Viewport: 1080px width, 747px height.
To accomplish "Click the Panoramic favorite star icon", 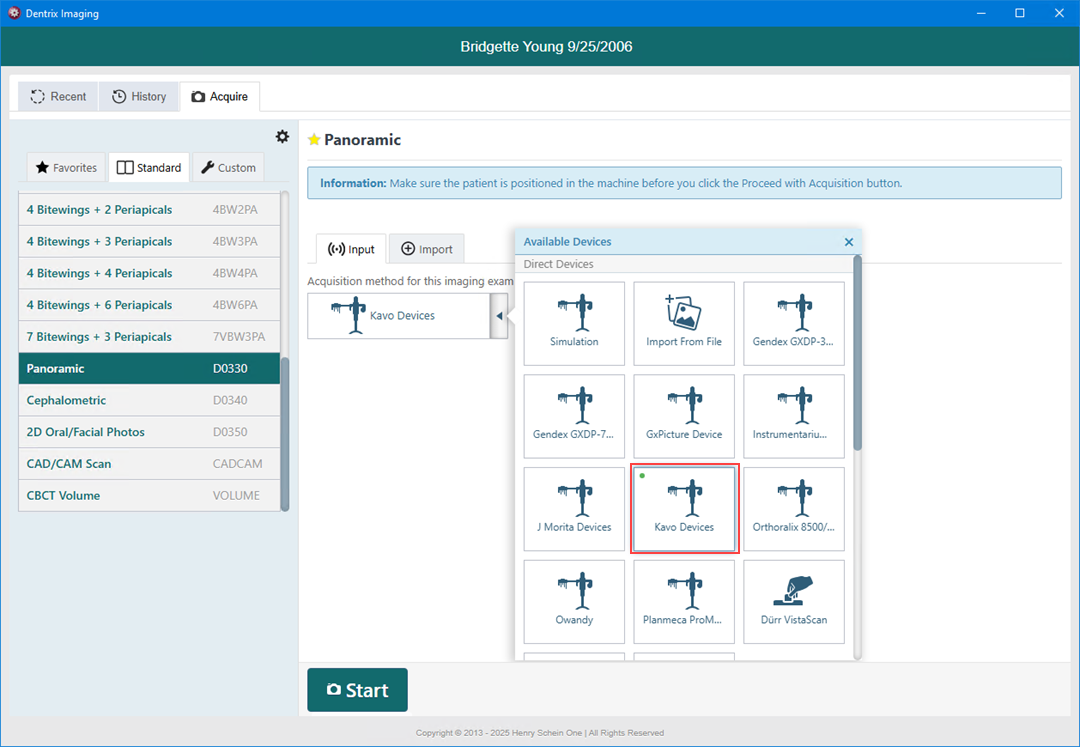I will (x=314, y=140).
